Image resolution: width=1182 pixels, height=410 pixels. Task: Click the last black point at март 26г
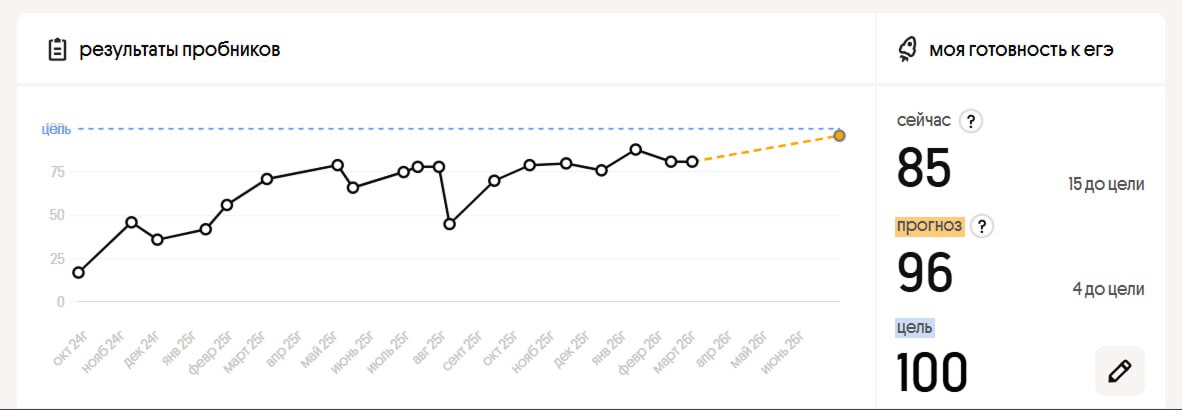click(x=692, y=161)
